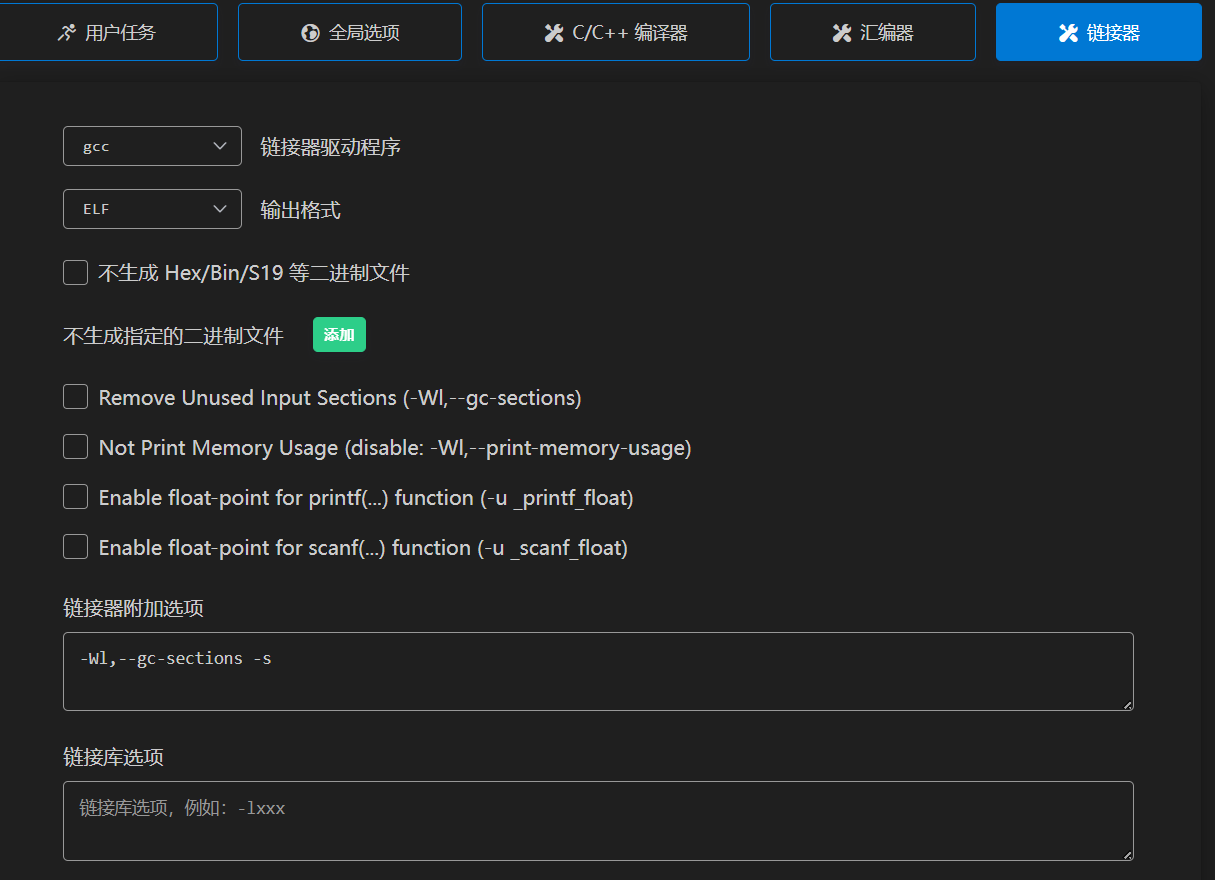Click the tools icon beside C/C++ 编译器
The height and width of the screenshot is (880, 1215).
click(x=553, y=33)
